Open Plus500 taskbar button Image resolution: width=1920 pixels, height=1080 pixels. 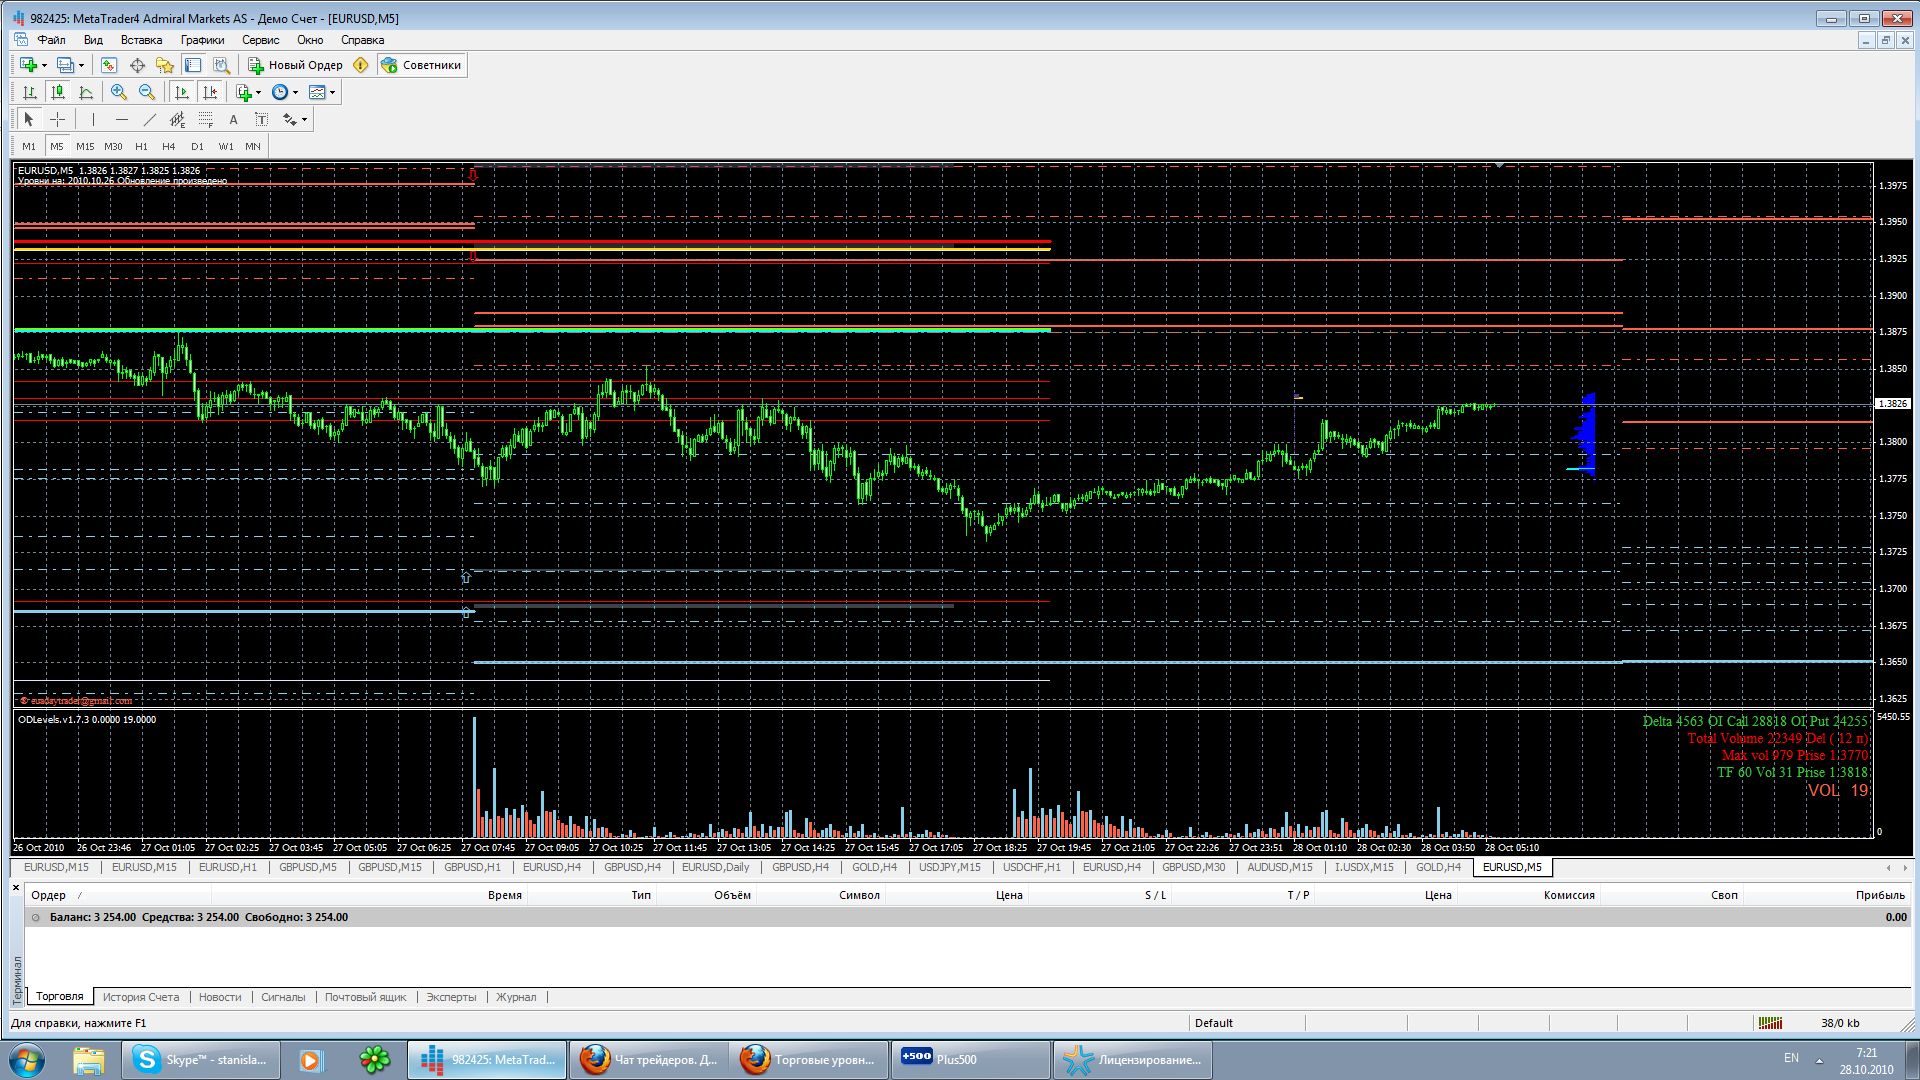[x=970, y=1060]
